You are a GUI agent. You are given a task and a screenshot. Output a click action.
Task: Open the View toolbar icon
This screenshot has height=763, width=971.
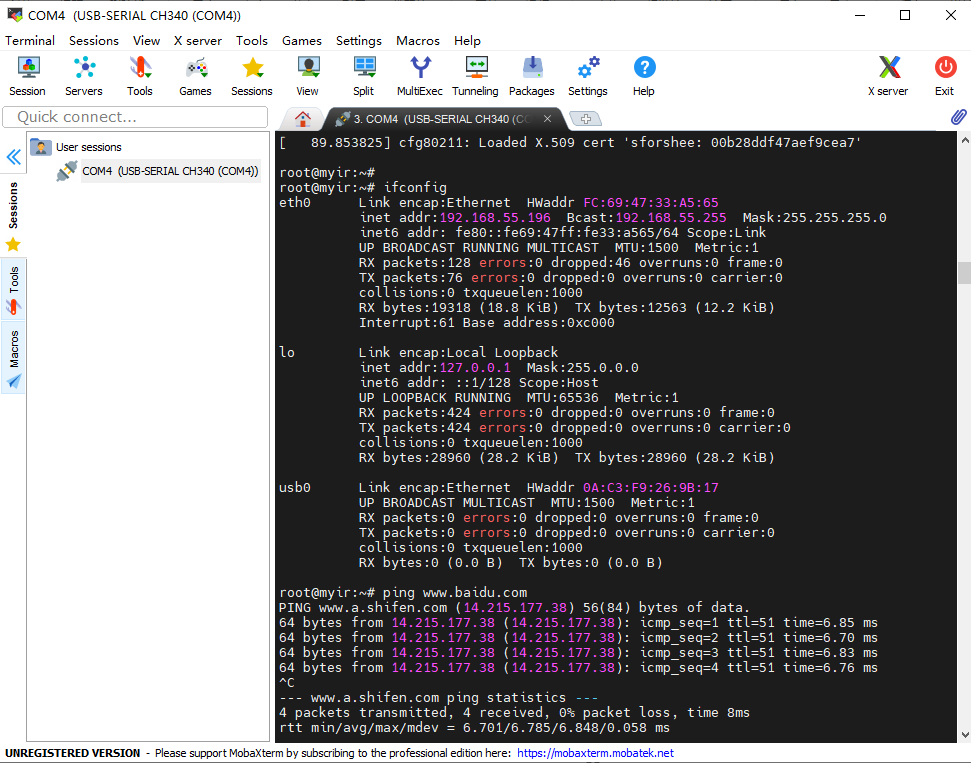tap(308, 76)
